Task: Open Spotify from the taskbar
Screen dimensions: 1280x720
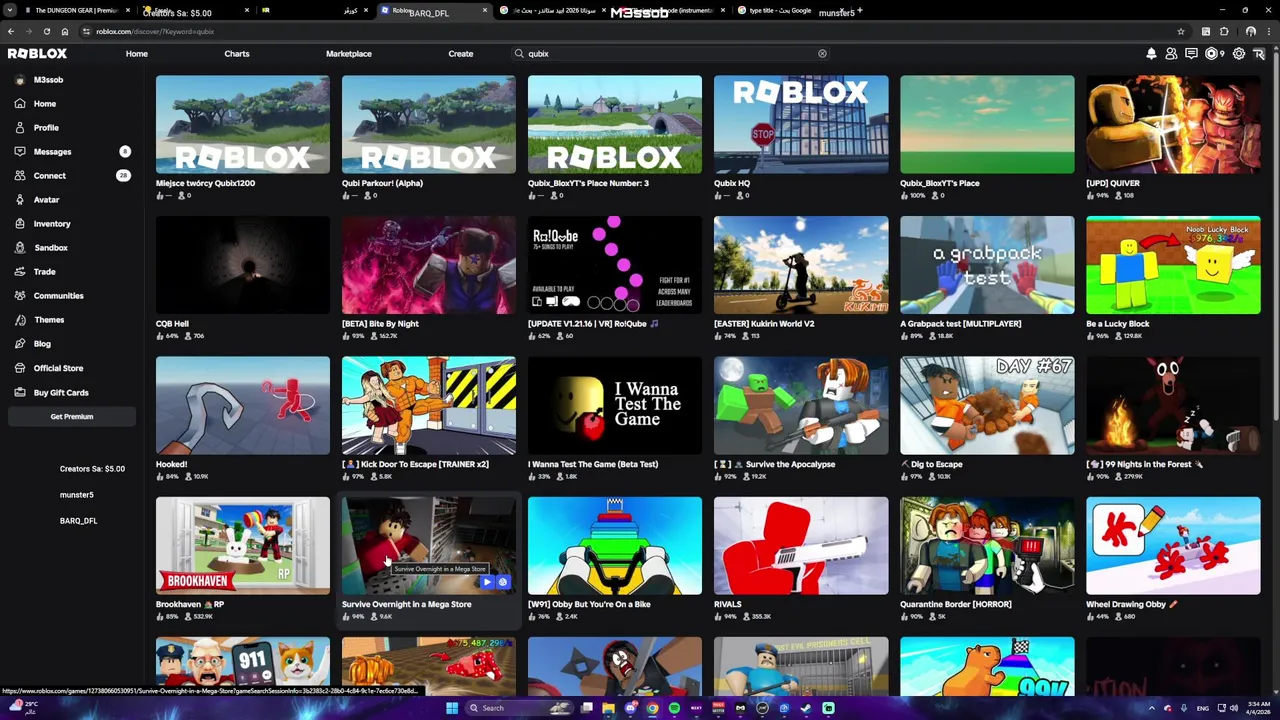Action: click(674, 708)
